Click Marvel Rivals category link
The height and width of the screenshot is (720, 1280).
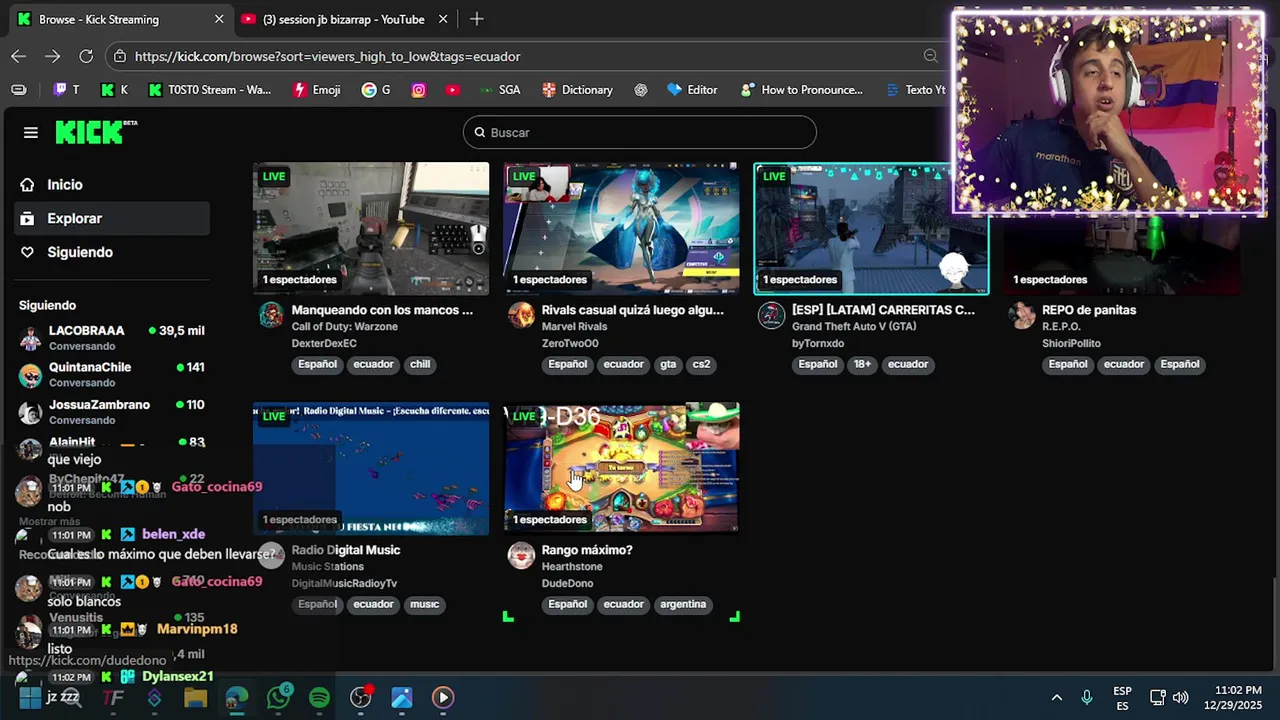(574, 326)
